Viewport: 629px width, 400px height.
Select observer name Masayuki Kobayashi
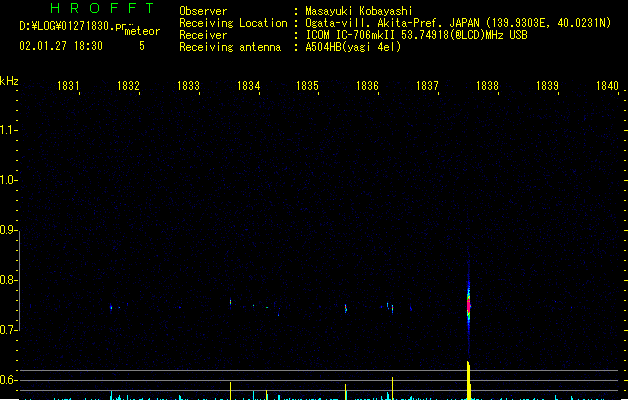point(359,11)
